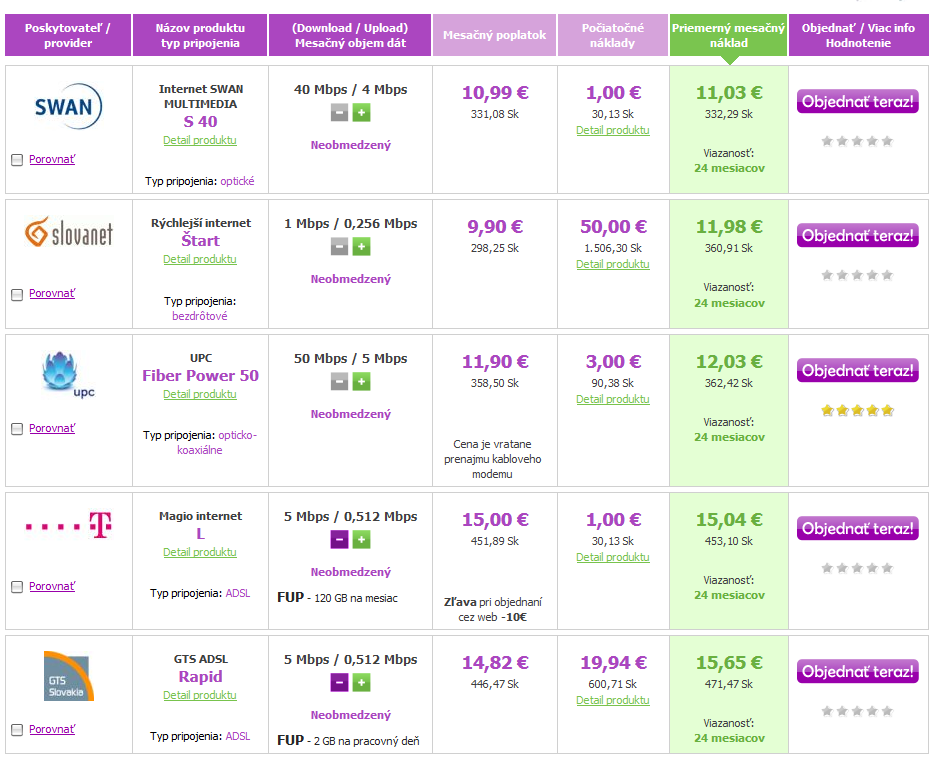This screenshot has height=757, width=934.
Task: Click the Porovnať link for Telekom
Action: coord(52,586)
